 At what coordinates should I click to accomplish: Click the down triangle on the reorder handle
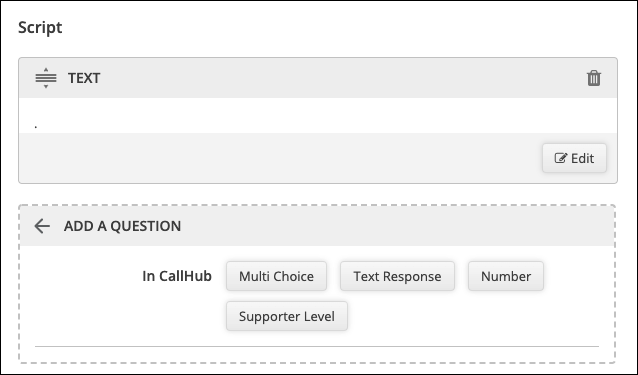[x=46, y=87]
